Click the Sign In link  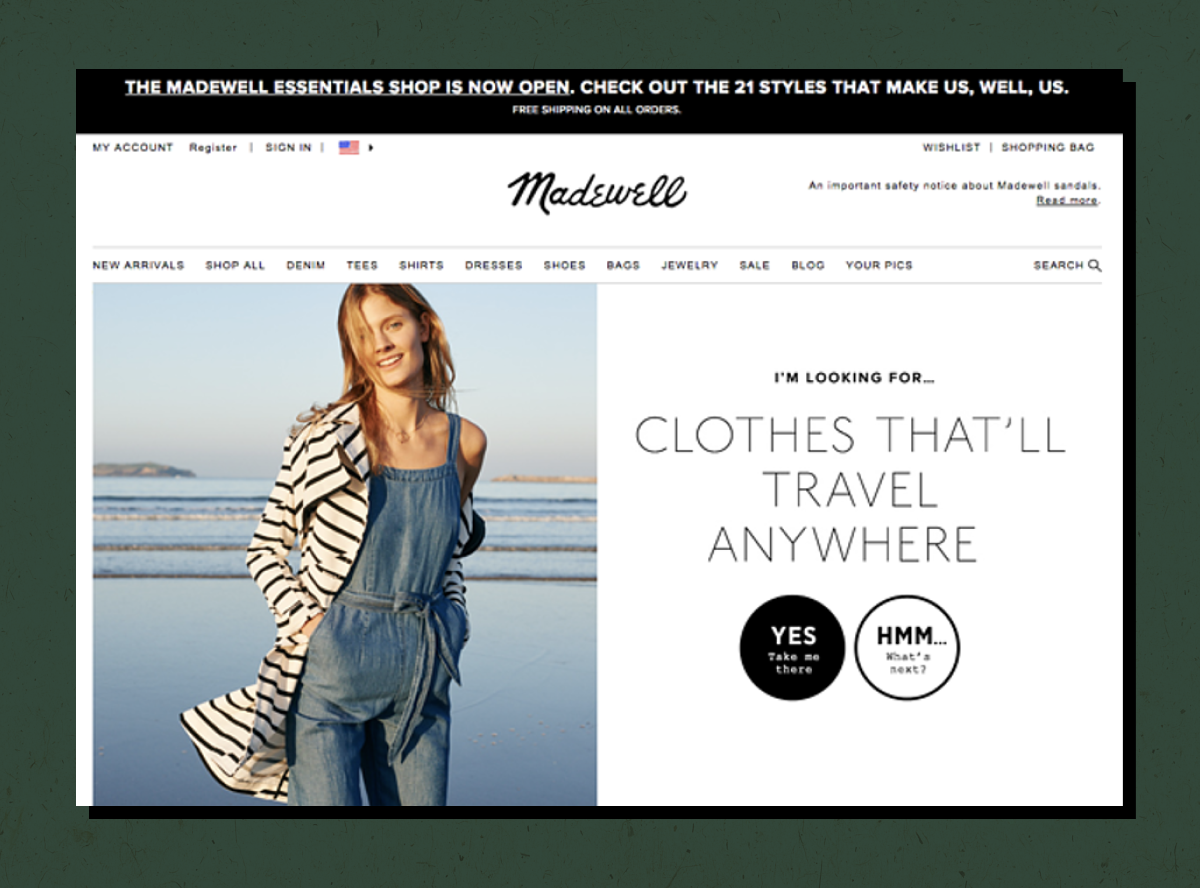pos(288,147)
